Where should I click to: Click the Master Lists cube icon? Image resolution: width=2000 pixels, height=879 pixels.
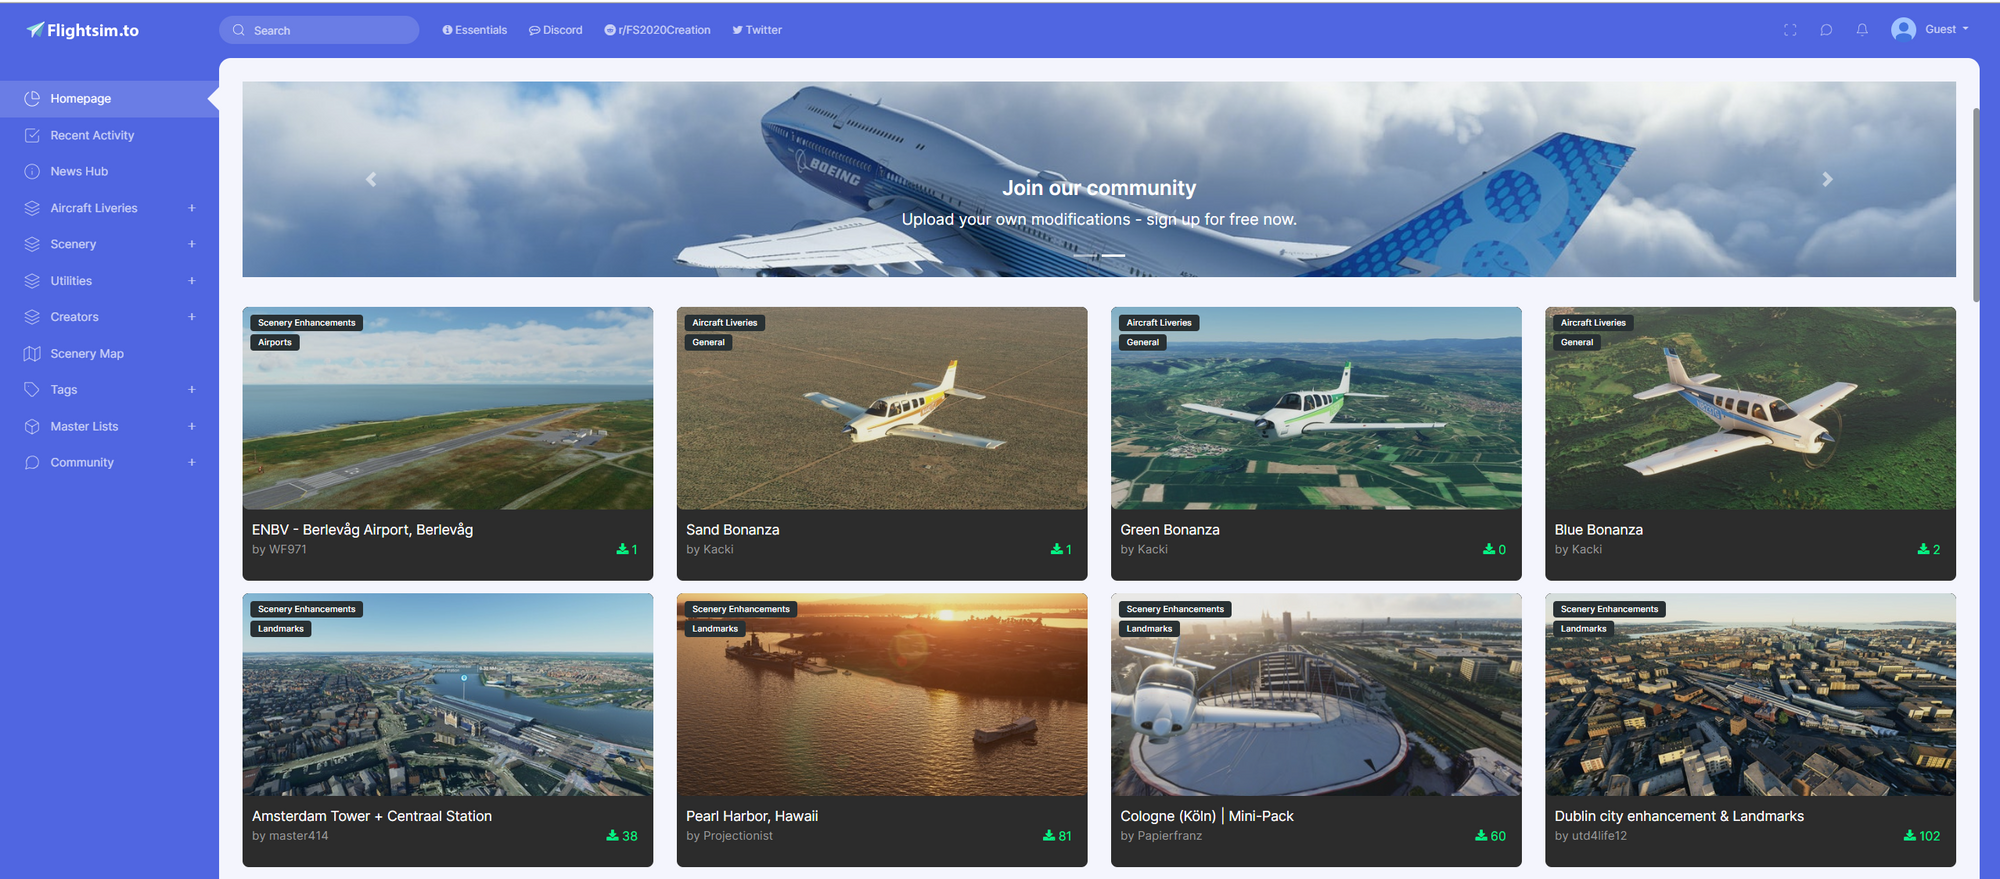click(x=32, y=426)
